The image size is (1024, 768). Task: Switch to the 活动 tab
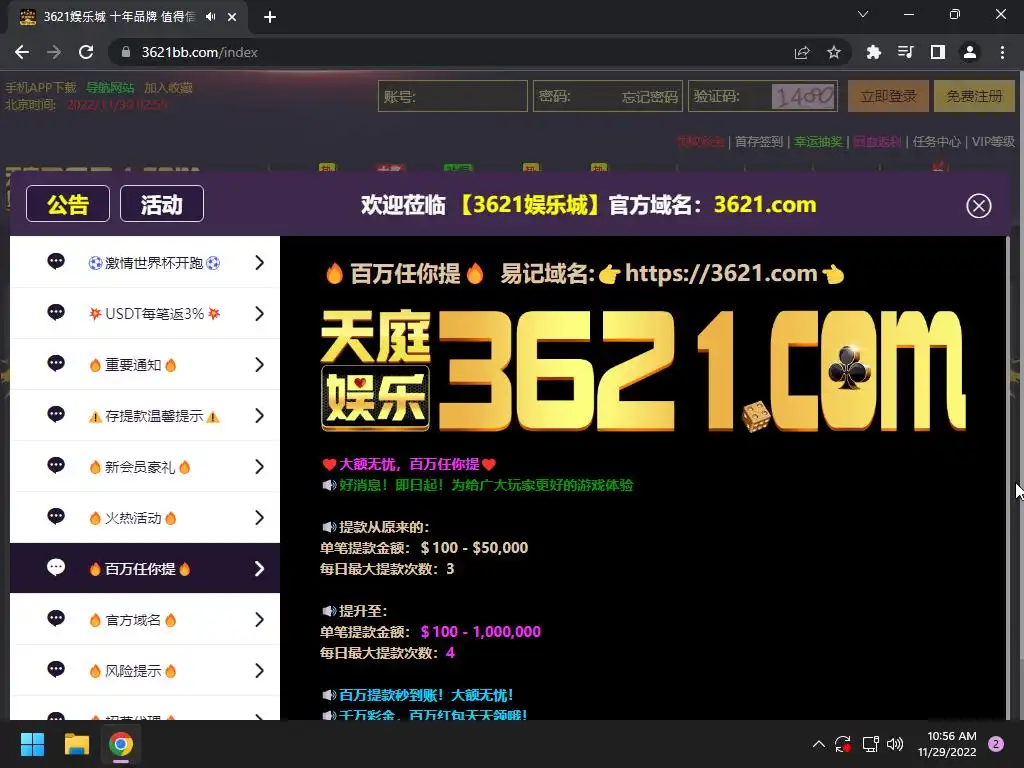pos(162,204)
